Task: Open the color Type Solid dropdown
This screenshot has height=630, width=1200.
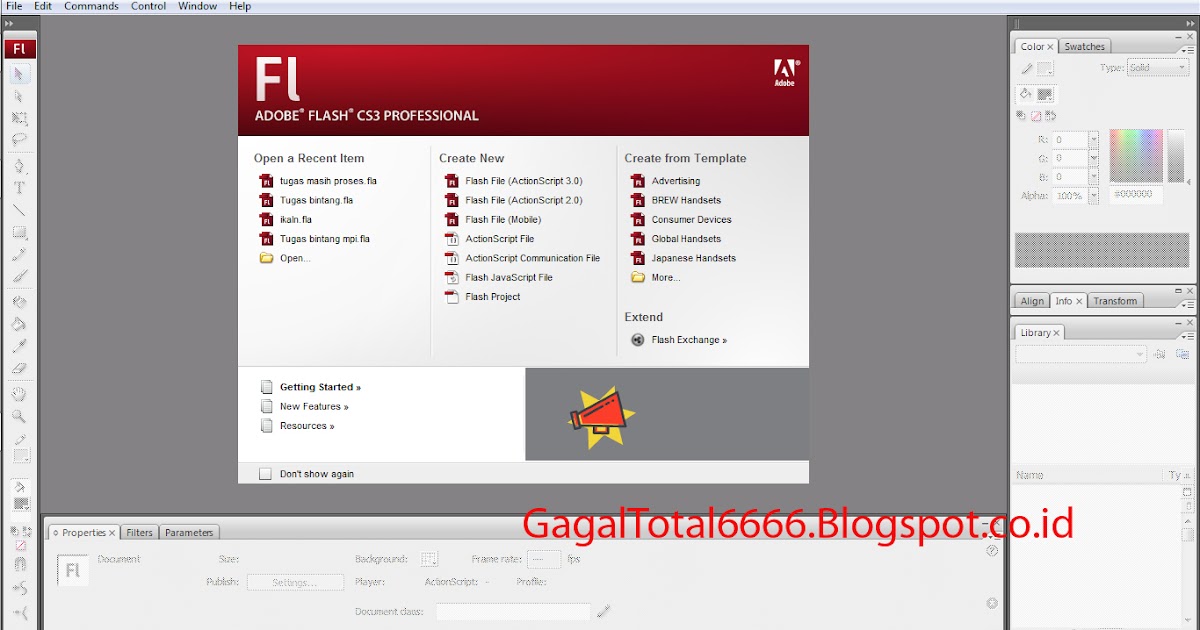Action: coord(1157,68)
